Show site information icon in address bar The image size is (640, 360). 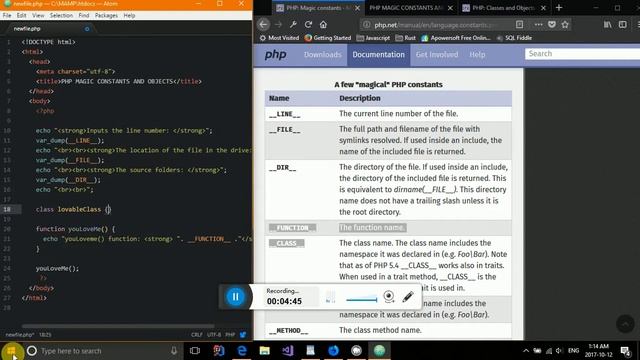[x=367, y=24]
